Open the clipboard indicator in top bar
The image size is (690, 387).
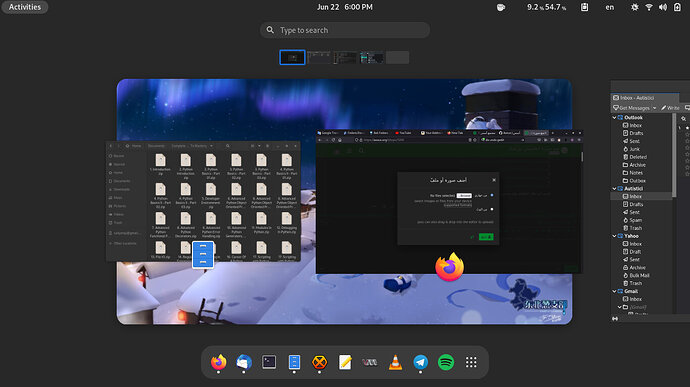pos(584,7)
